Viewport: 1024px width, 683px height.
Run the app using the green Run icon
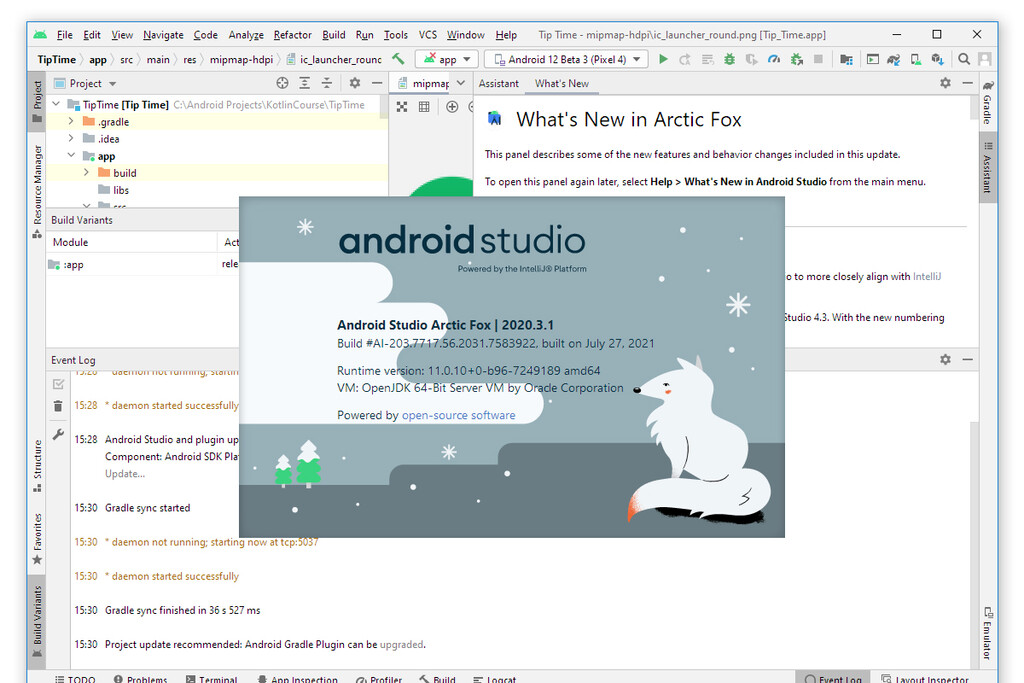(x=663, y=59)
